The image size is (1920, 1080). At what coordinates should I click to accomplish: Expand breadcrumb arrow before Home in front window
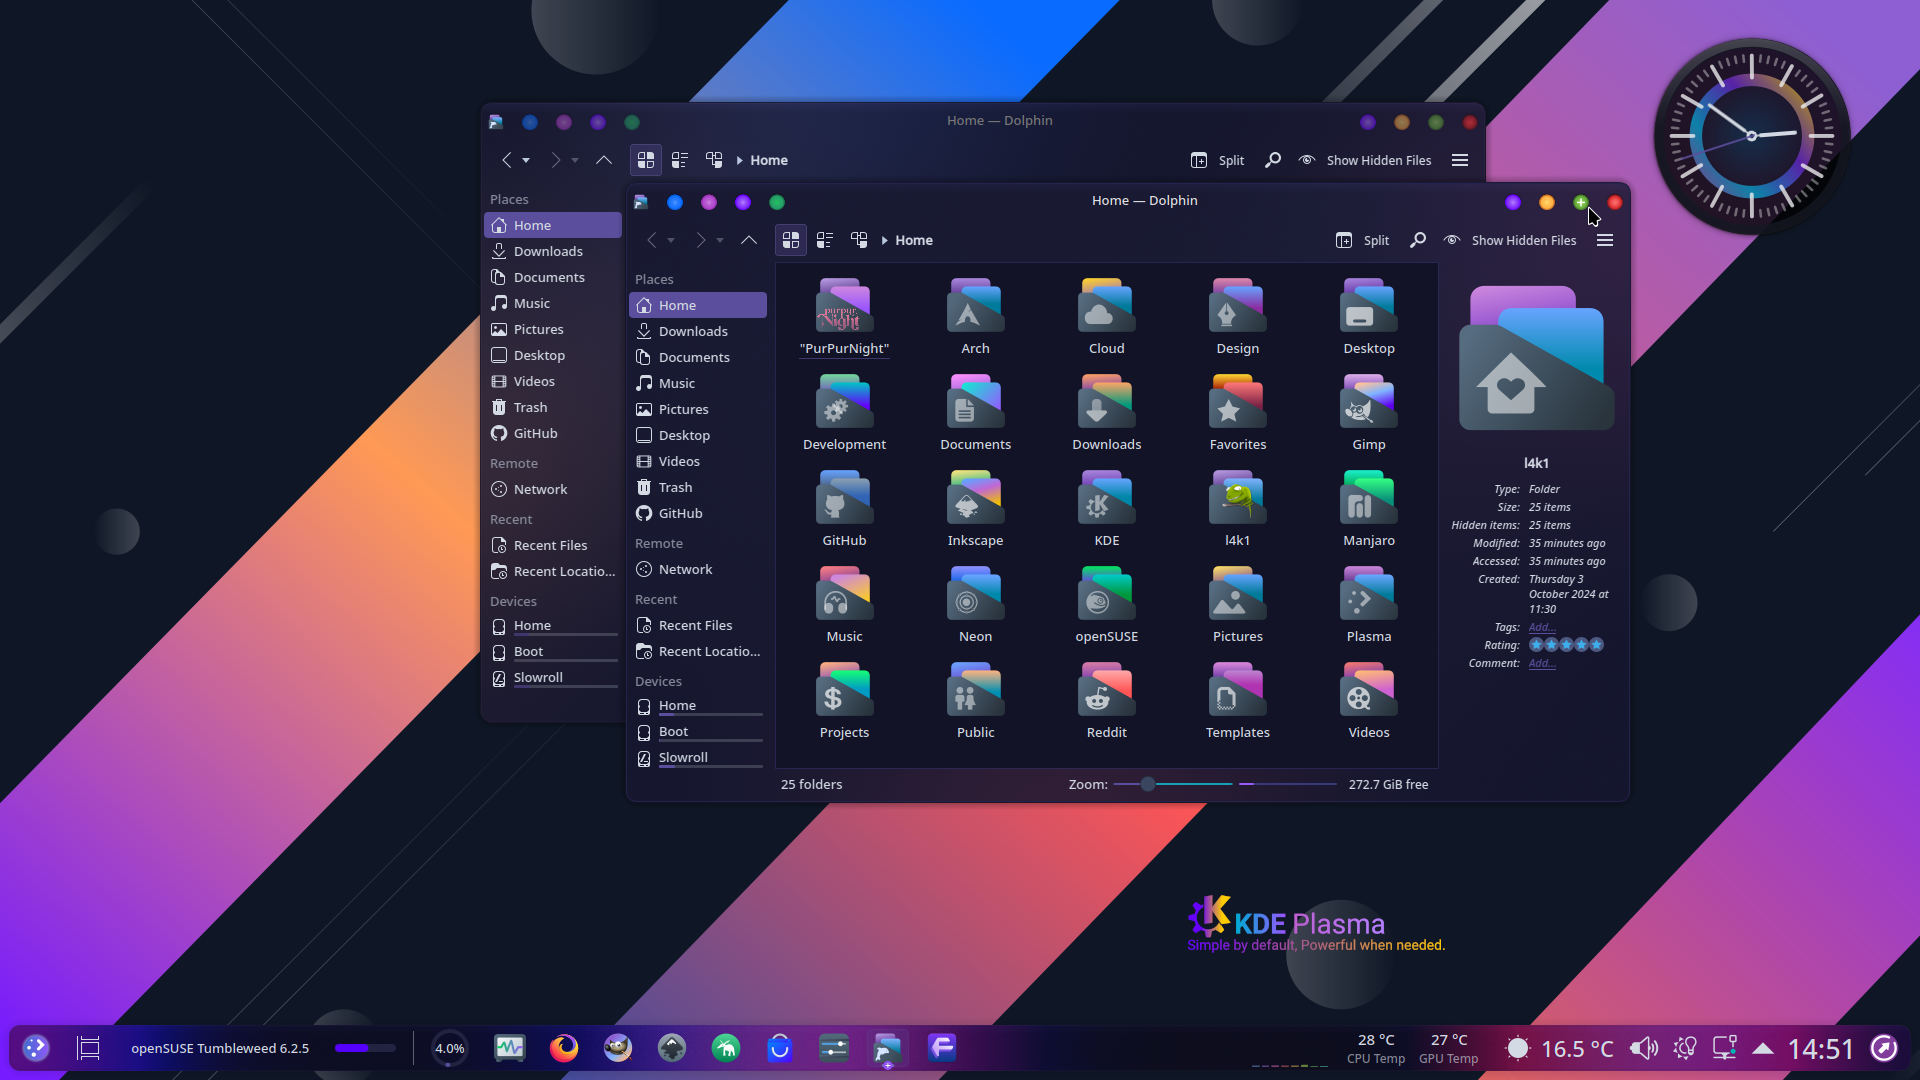pos(885,241)
